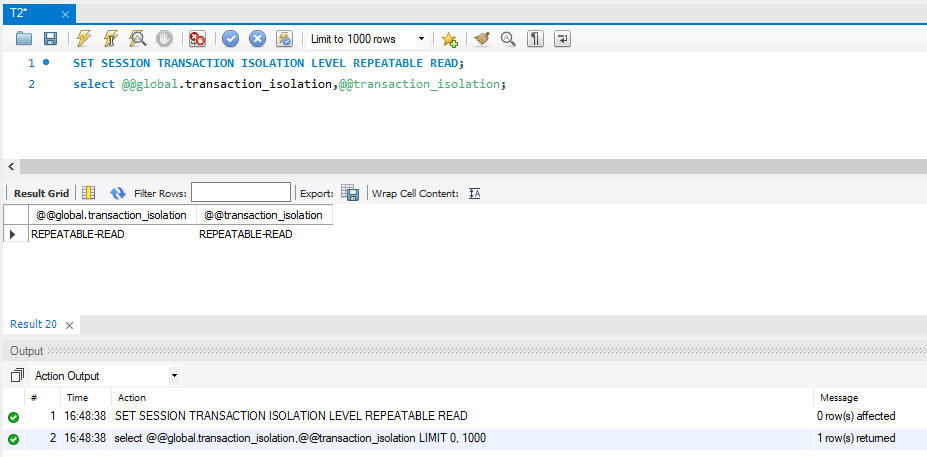
Task: Click editor line 2 select statement
Action: 290,84
